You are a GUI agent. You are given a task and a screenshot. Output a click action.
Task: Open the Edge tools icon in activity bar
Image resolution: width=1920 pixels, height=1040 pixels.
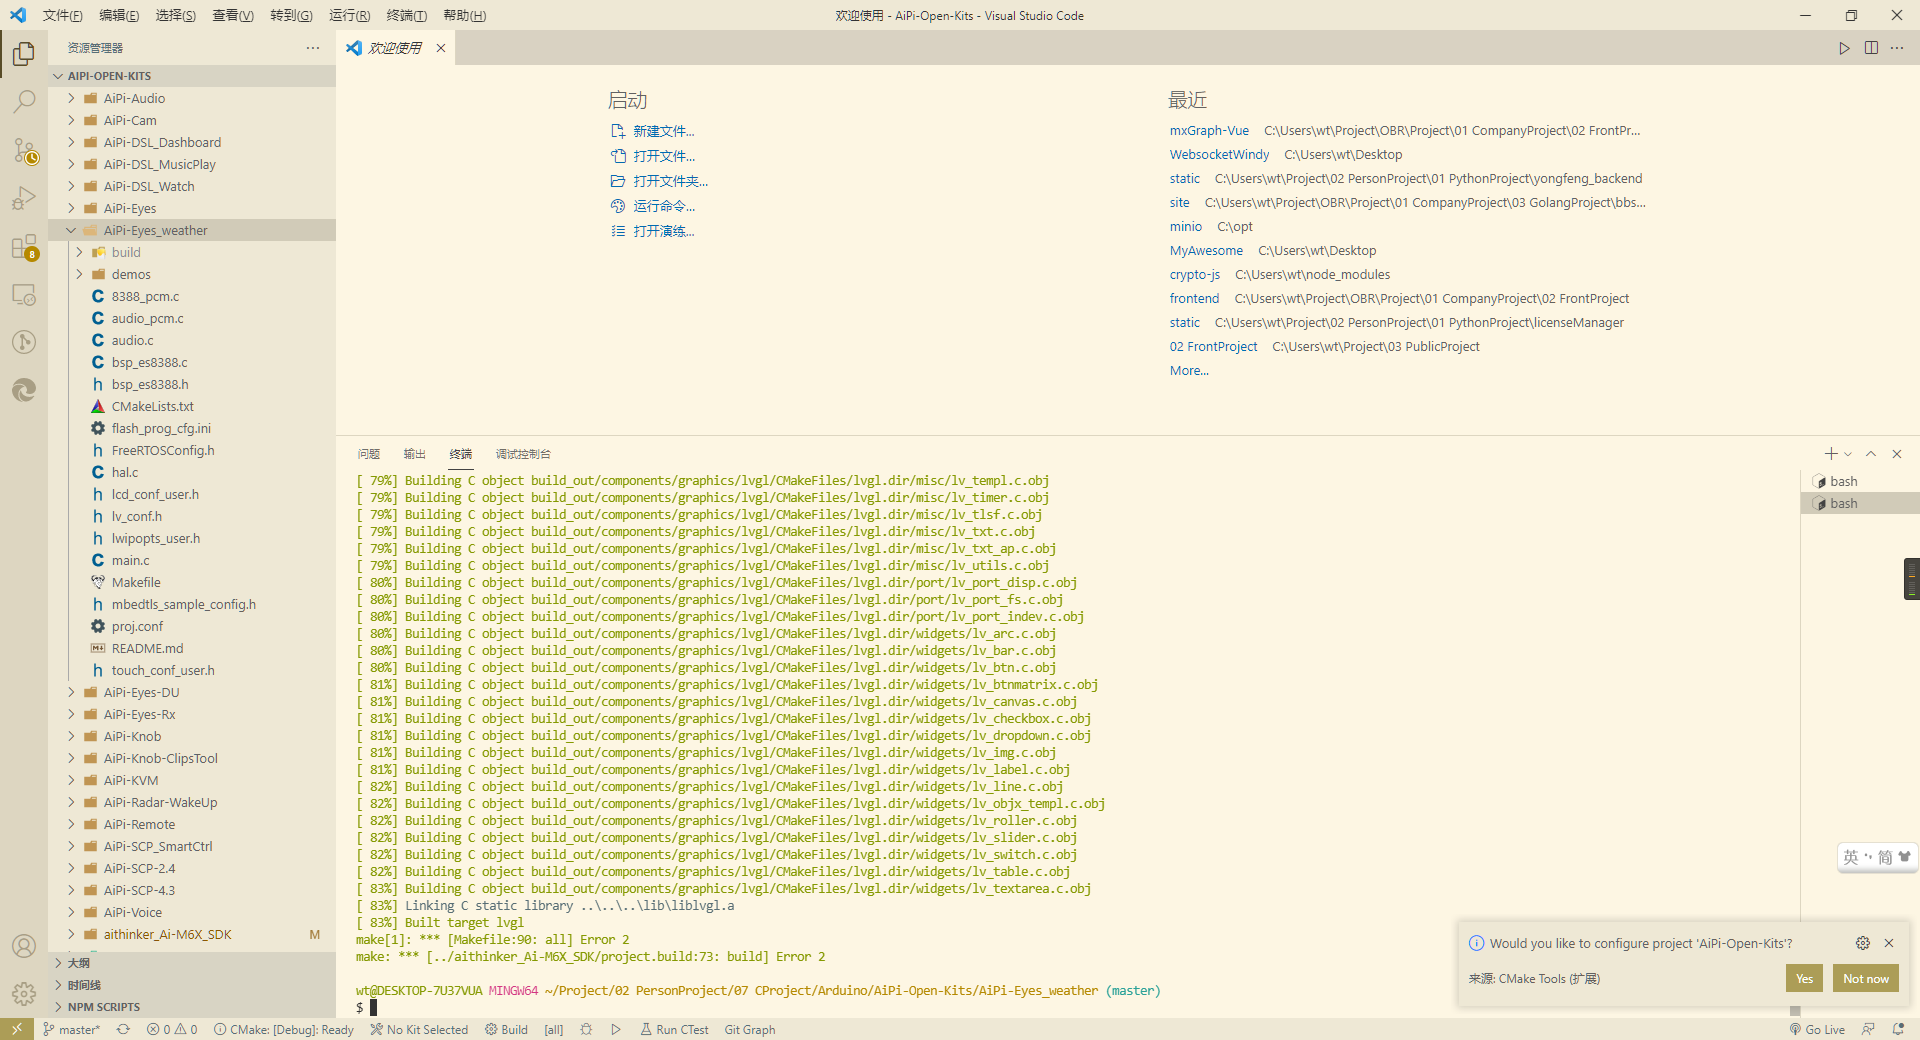(24, 390)
